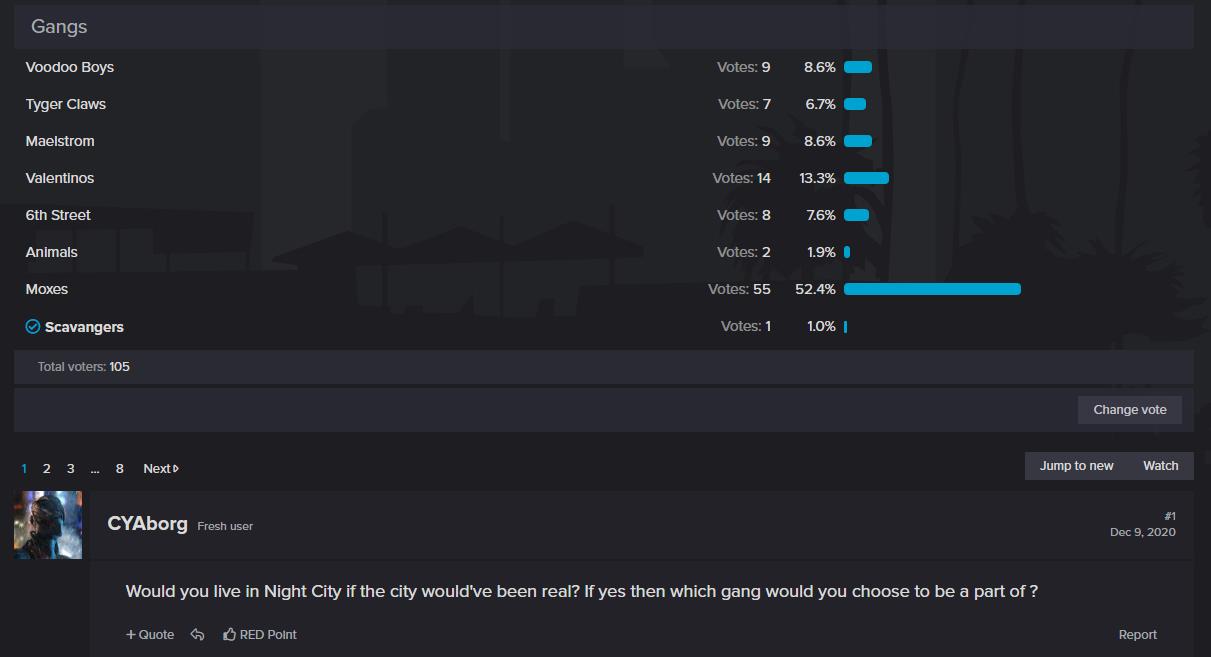Open CYAborg's user profile name
The width and height of the screenshot is (1211, 657).
click(x=147, y=523)
